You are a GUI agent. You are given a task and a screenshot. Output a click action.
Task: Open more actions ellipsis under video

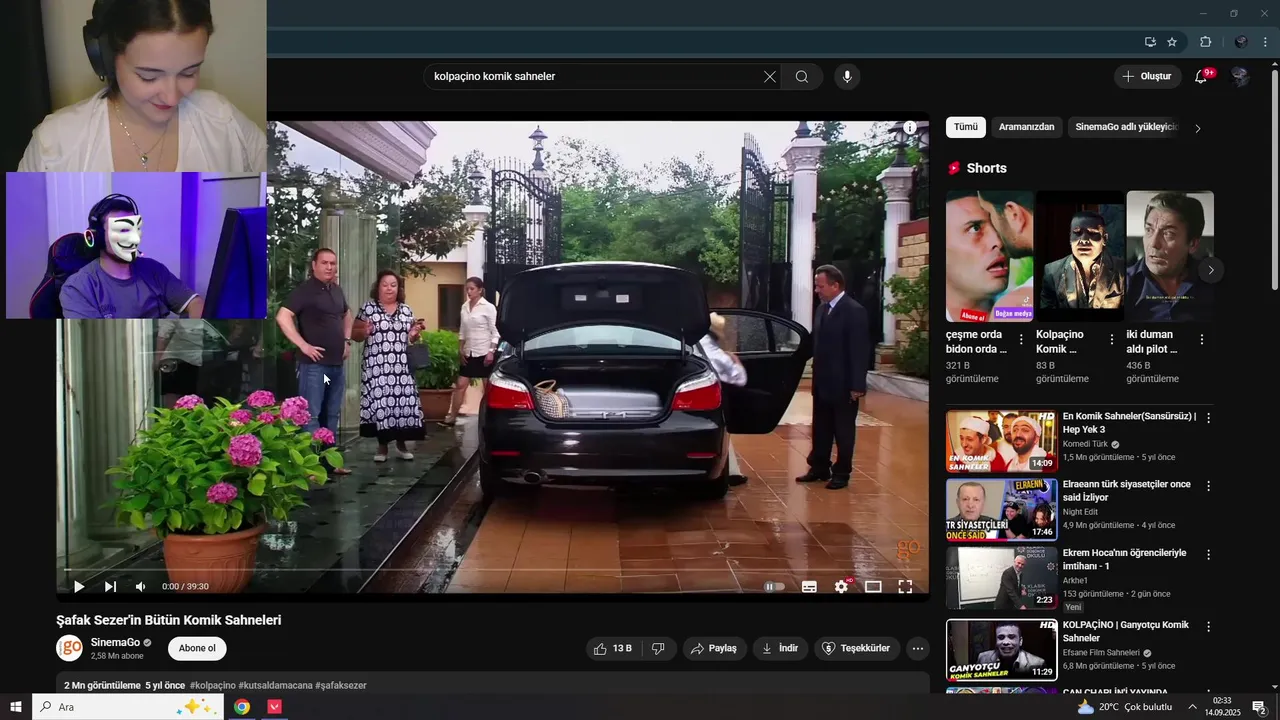coord(918,648)
